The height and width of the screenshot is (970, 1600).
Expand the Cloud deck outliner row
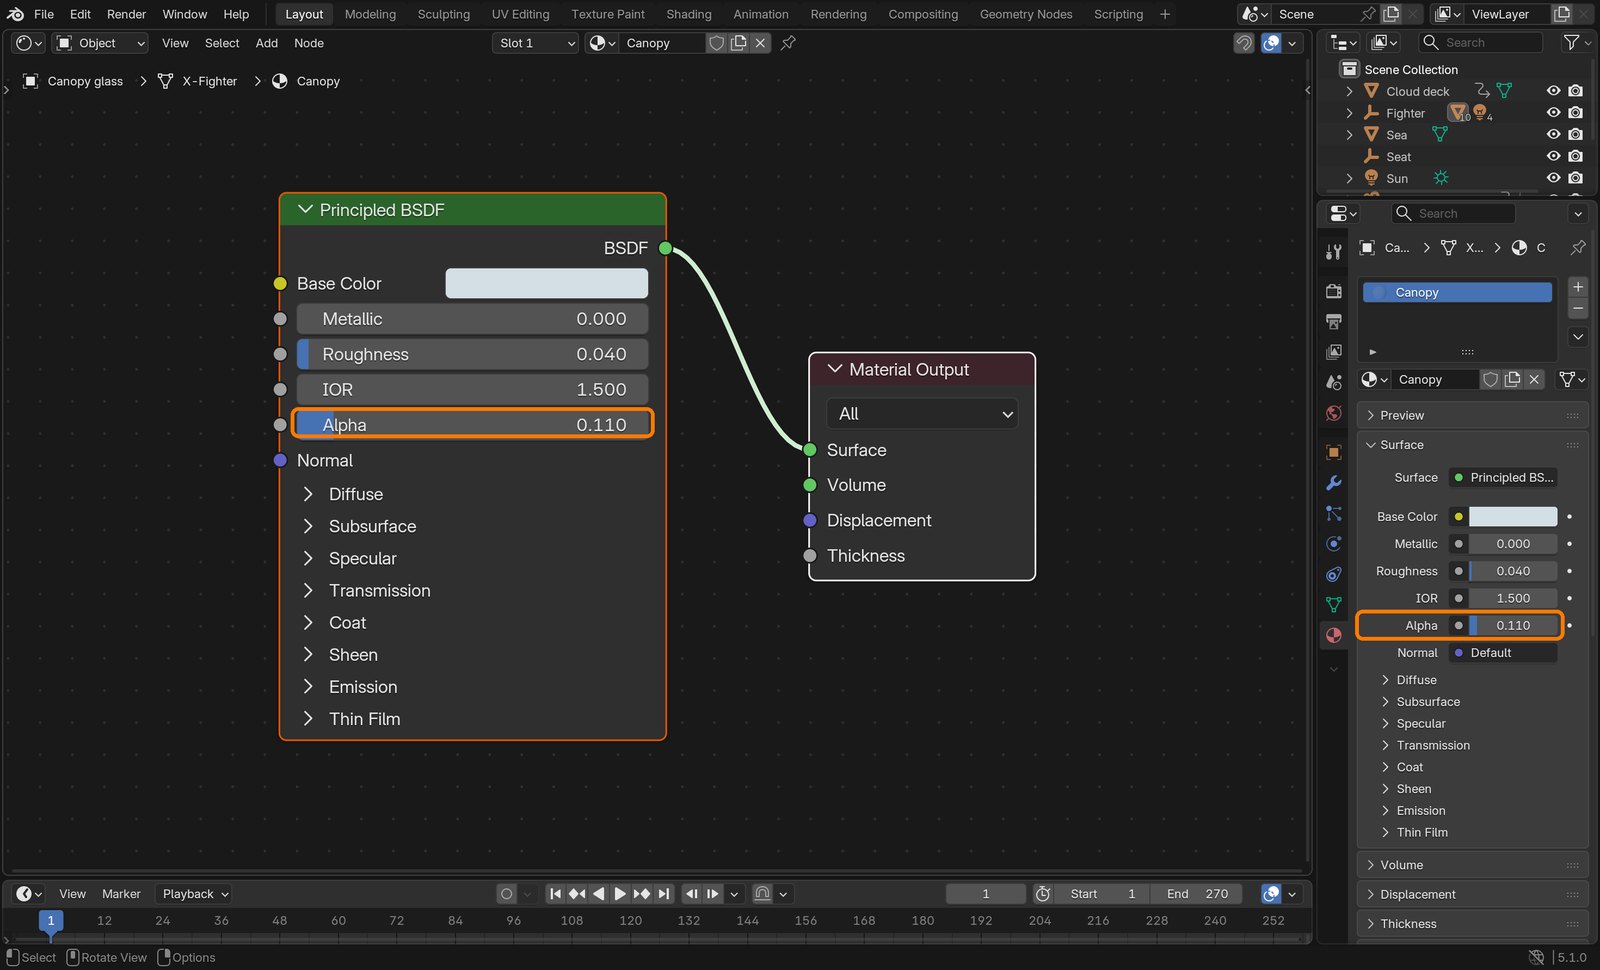pos(1349,91)
